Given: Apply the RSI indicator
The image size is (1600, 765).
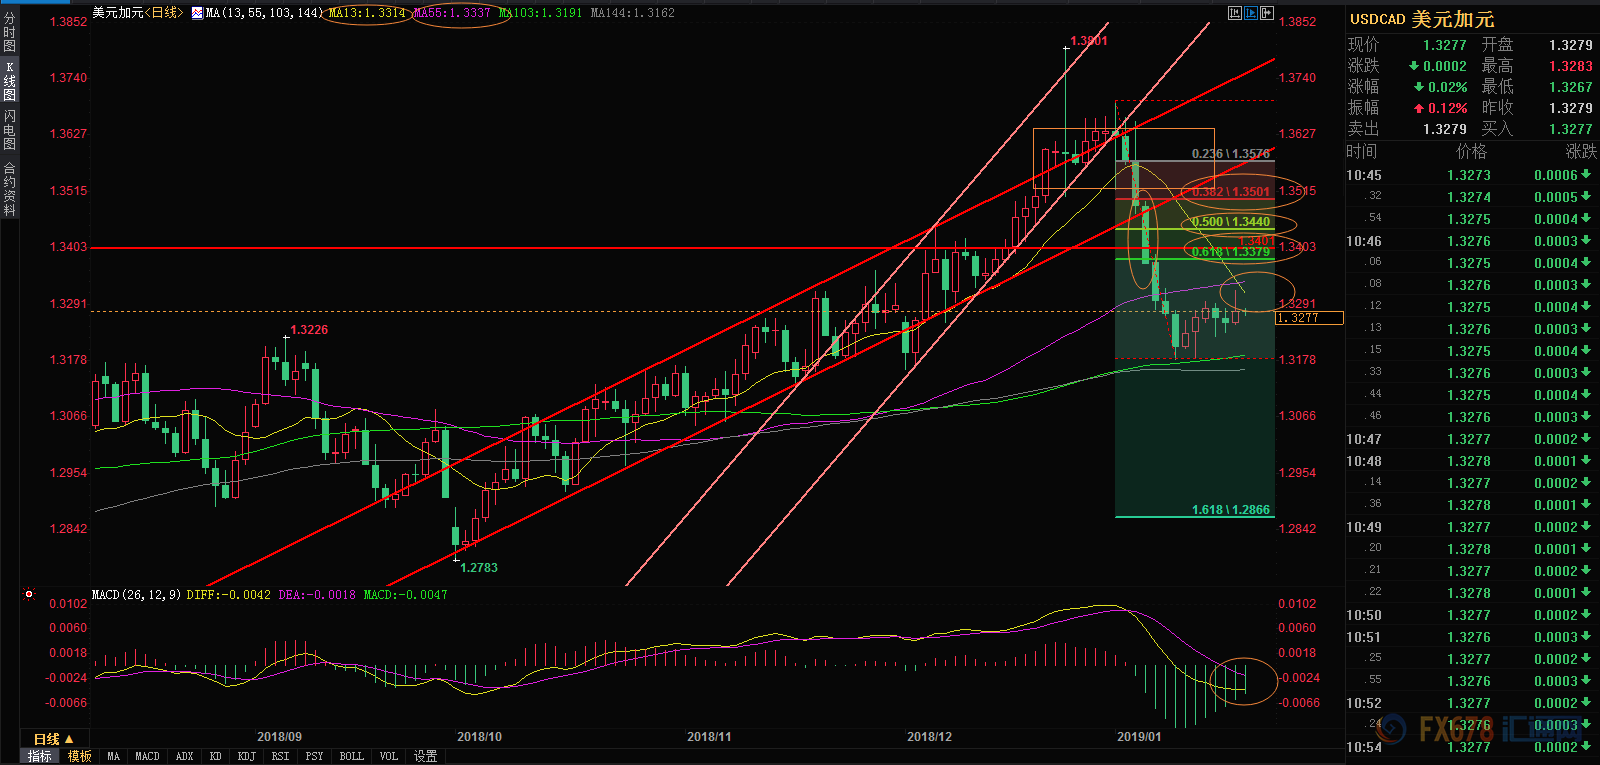Looking at the screenshot, I should (x=280, y=756).
